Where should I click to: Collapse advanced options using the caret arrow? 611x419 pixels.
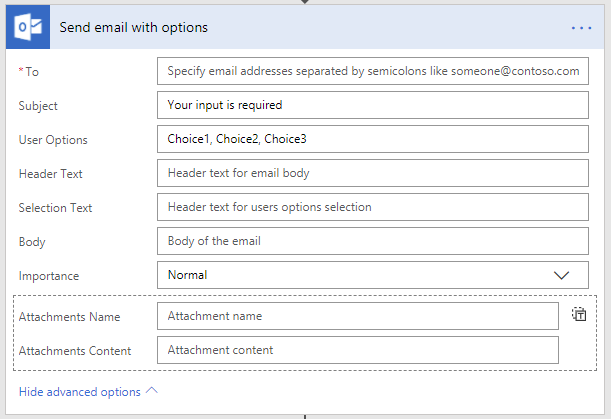point(152,391)
